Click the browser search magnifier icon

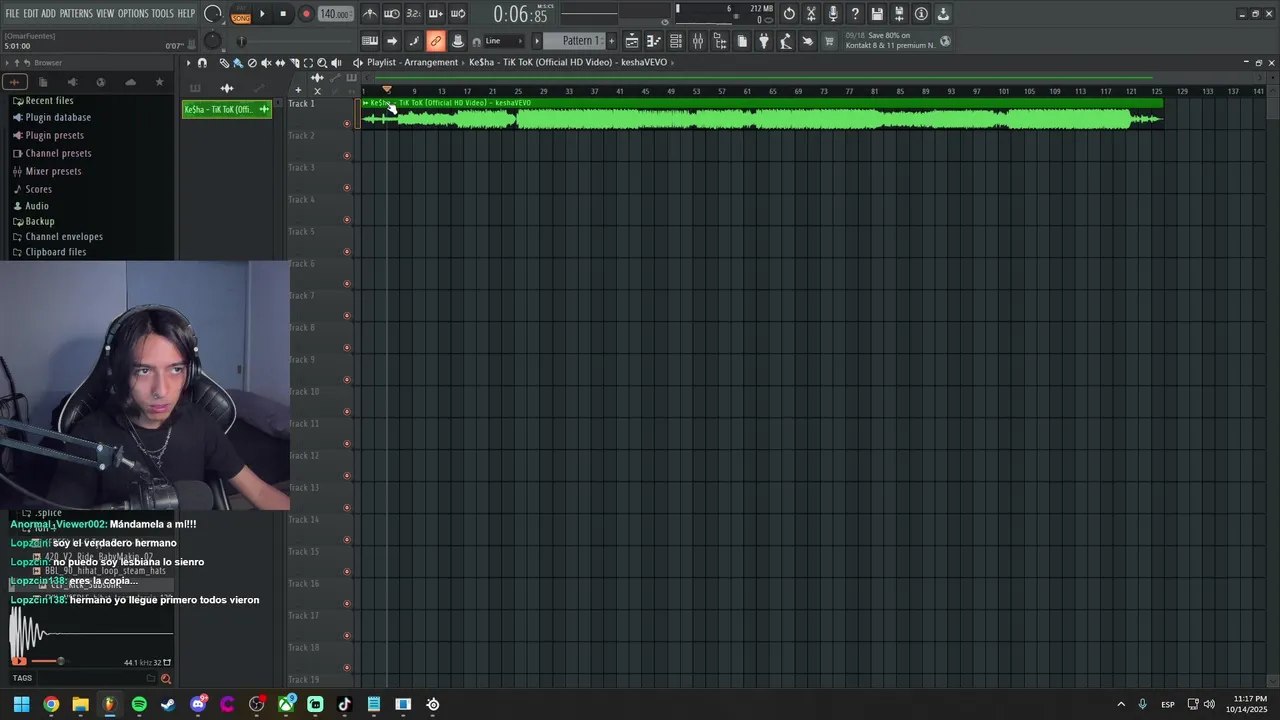click(166, 678)
